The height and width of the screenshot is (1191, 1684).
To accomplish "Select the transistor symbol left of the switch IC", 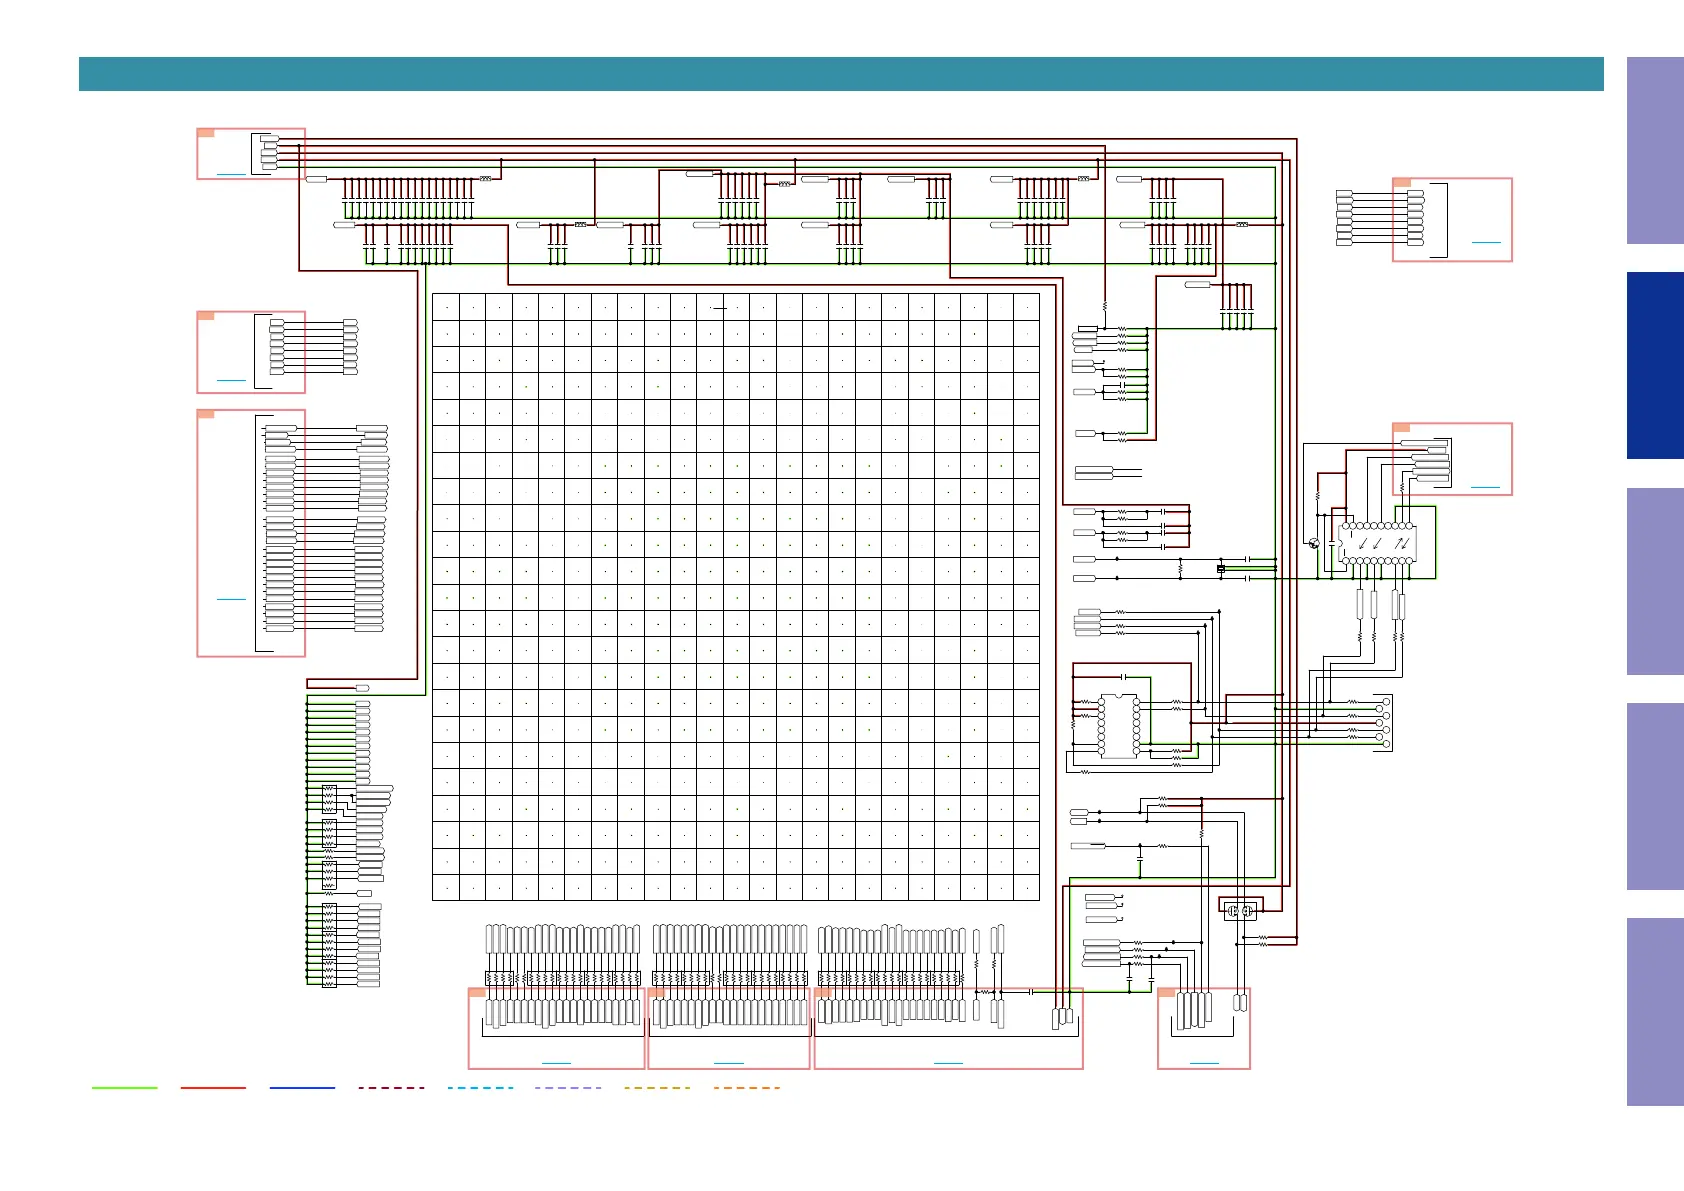I will (1314, 543).
